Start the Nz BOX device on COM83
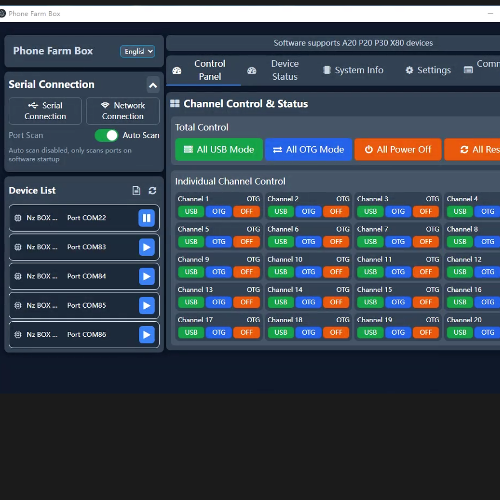 coord(147,247)
